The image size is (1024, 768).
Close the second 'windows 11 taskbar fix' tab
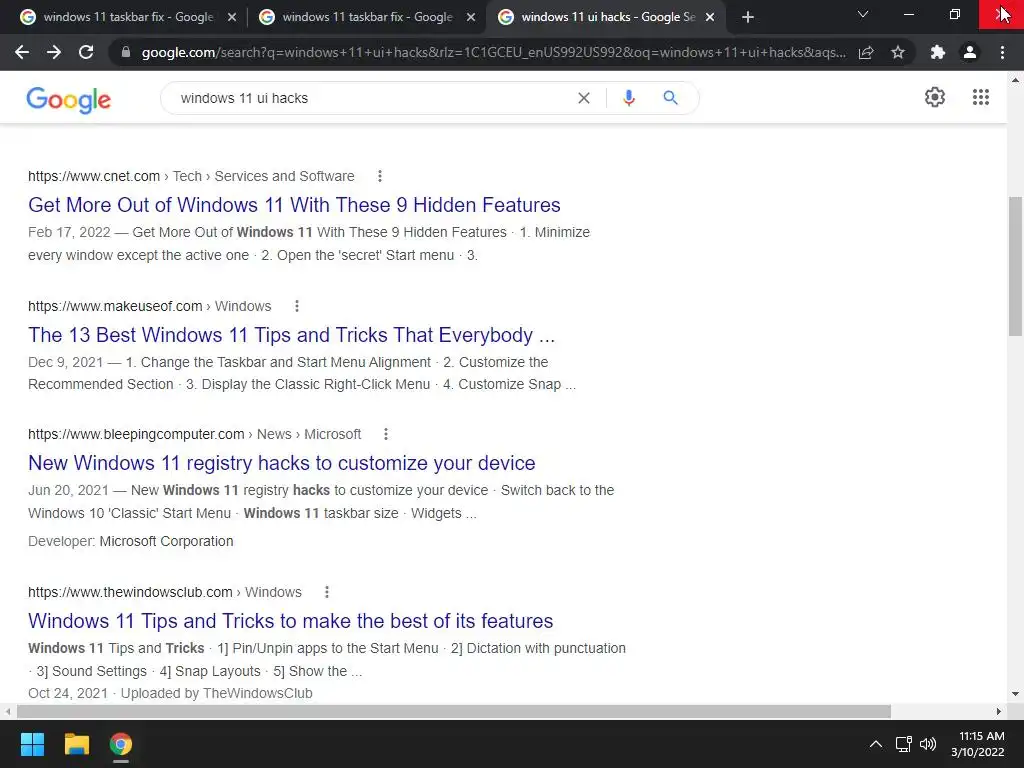(471, 18)
